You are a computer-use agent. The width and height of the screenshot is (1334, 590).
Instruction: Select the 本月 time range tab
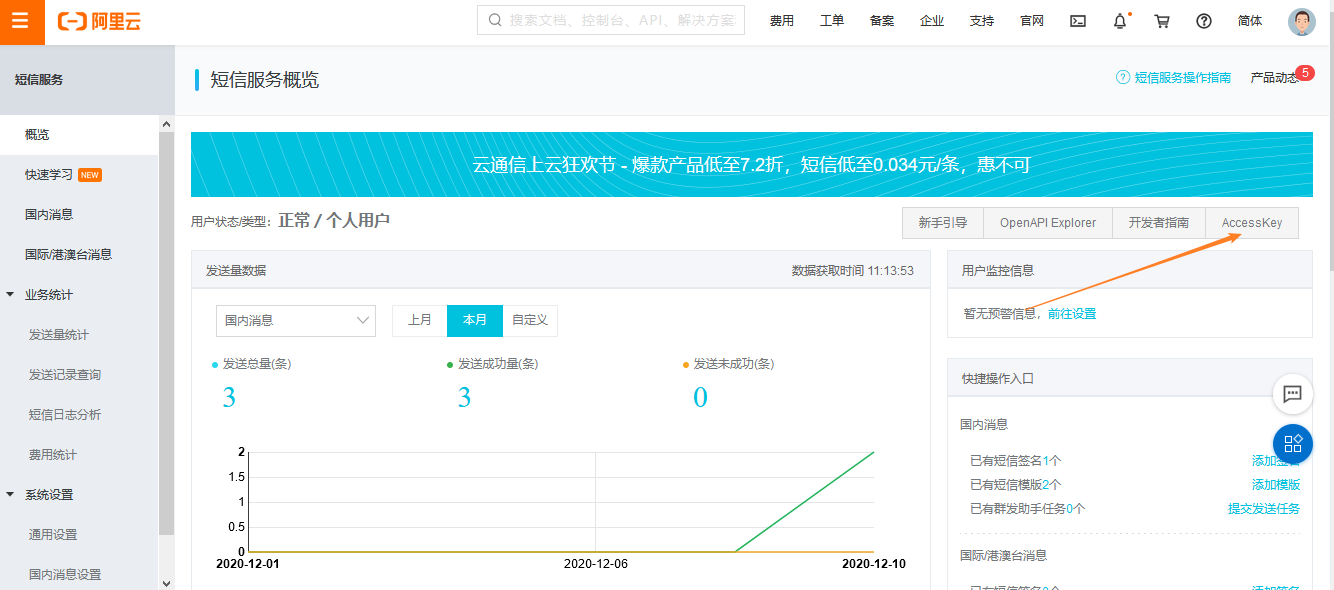coord(475,320)
